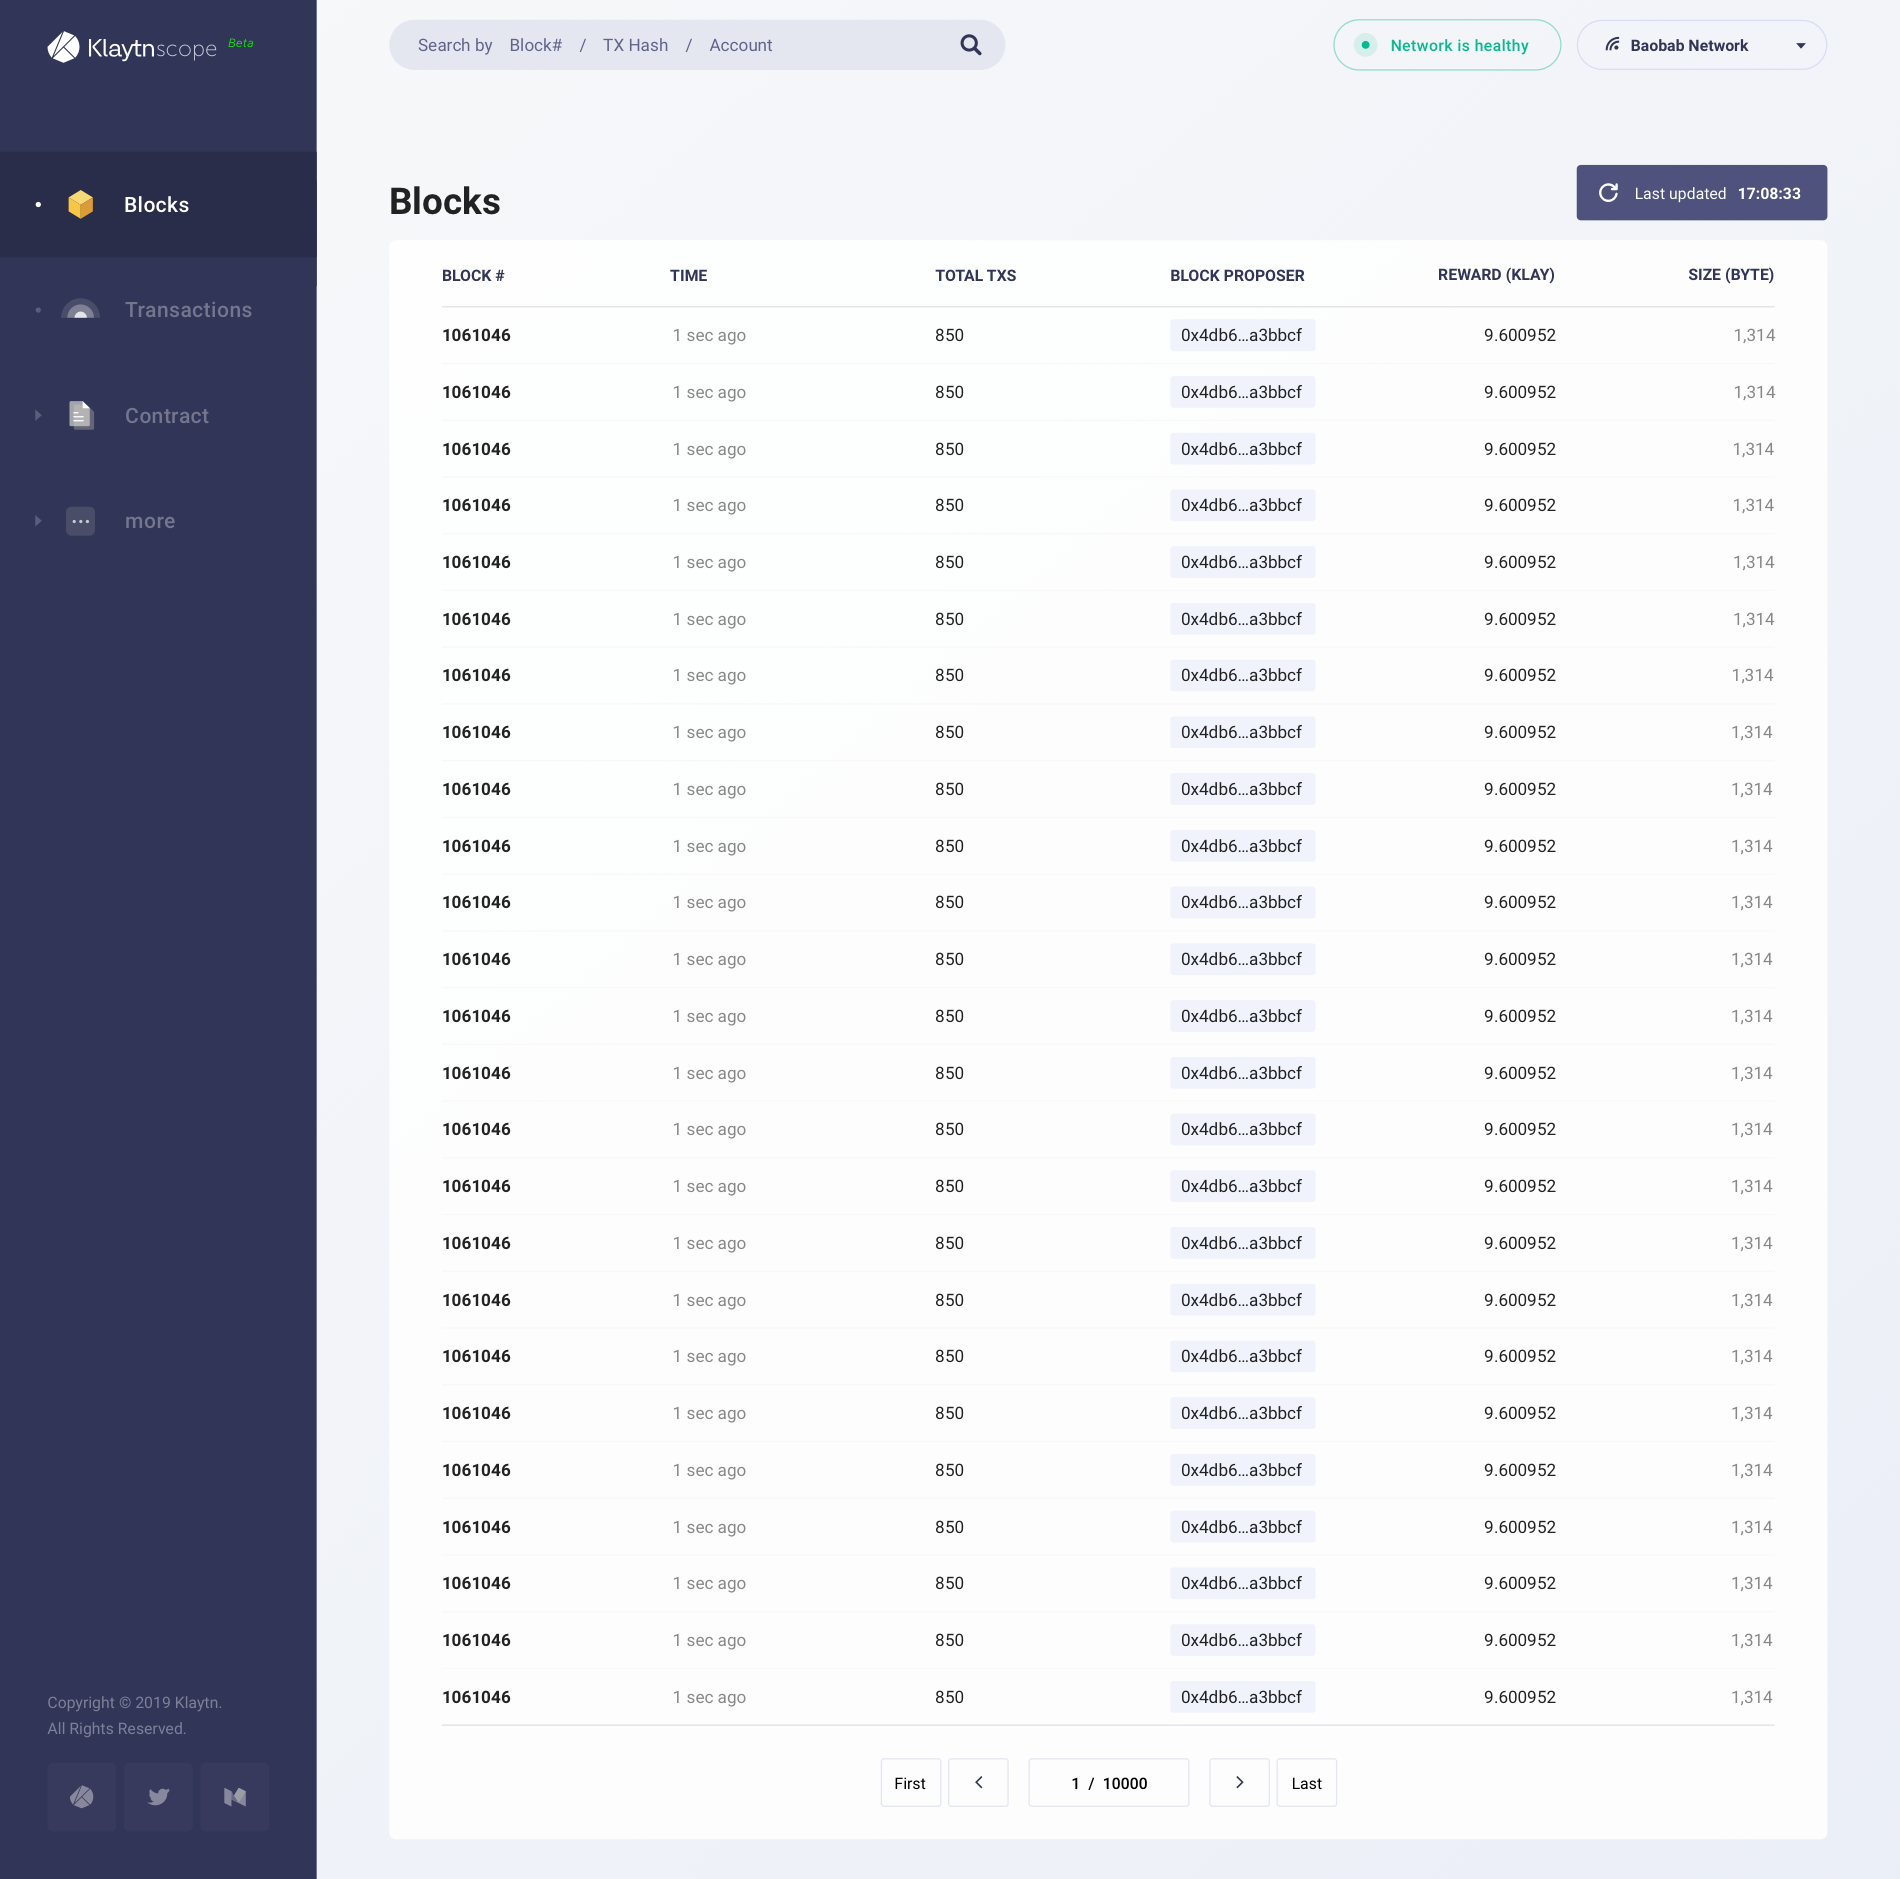Click the Klaytnscope logo icon
The width and height of the screenshot is (1900, 1879).
point(63,47)
